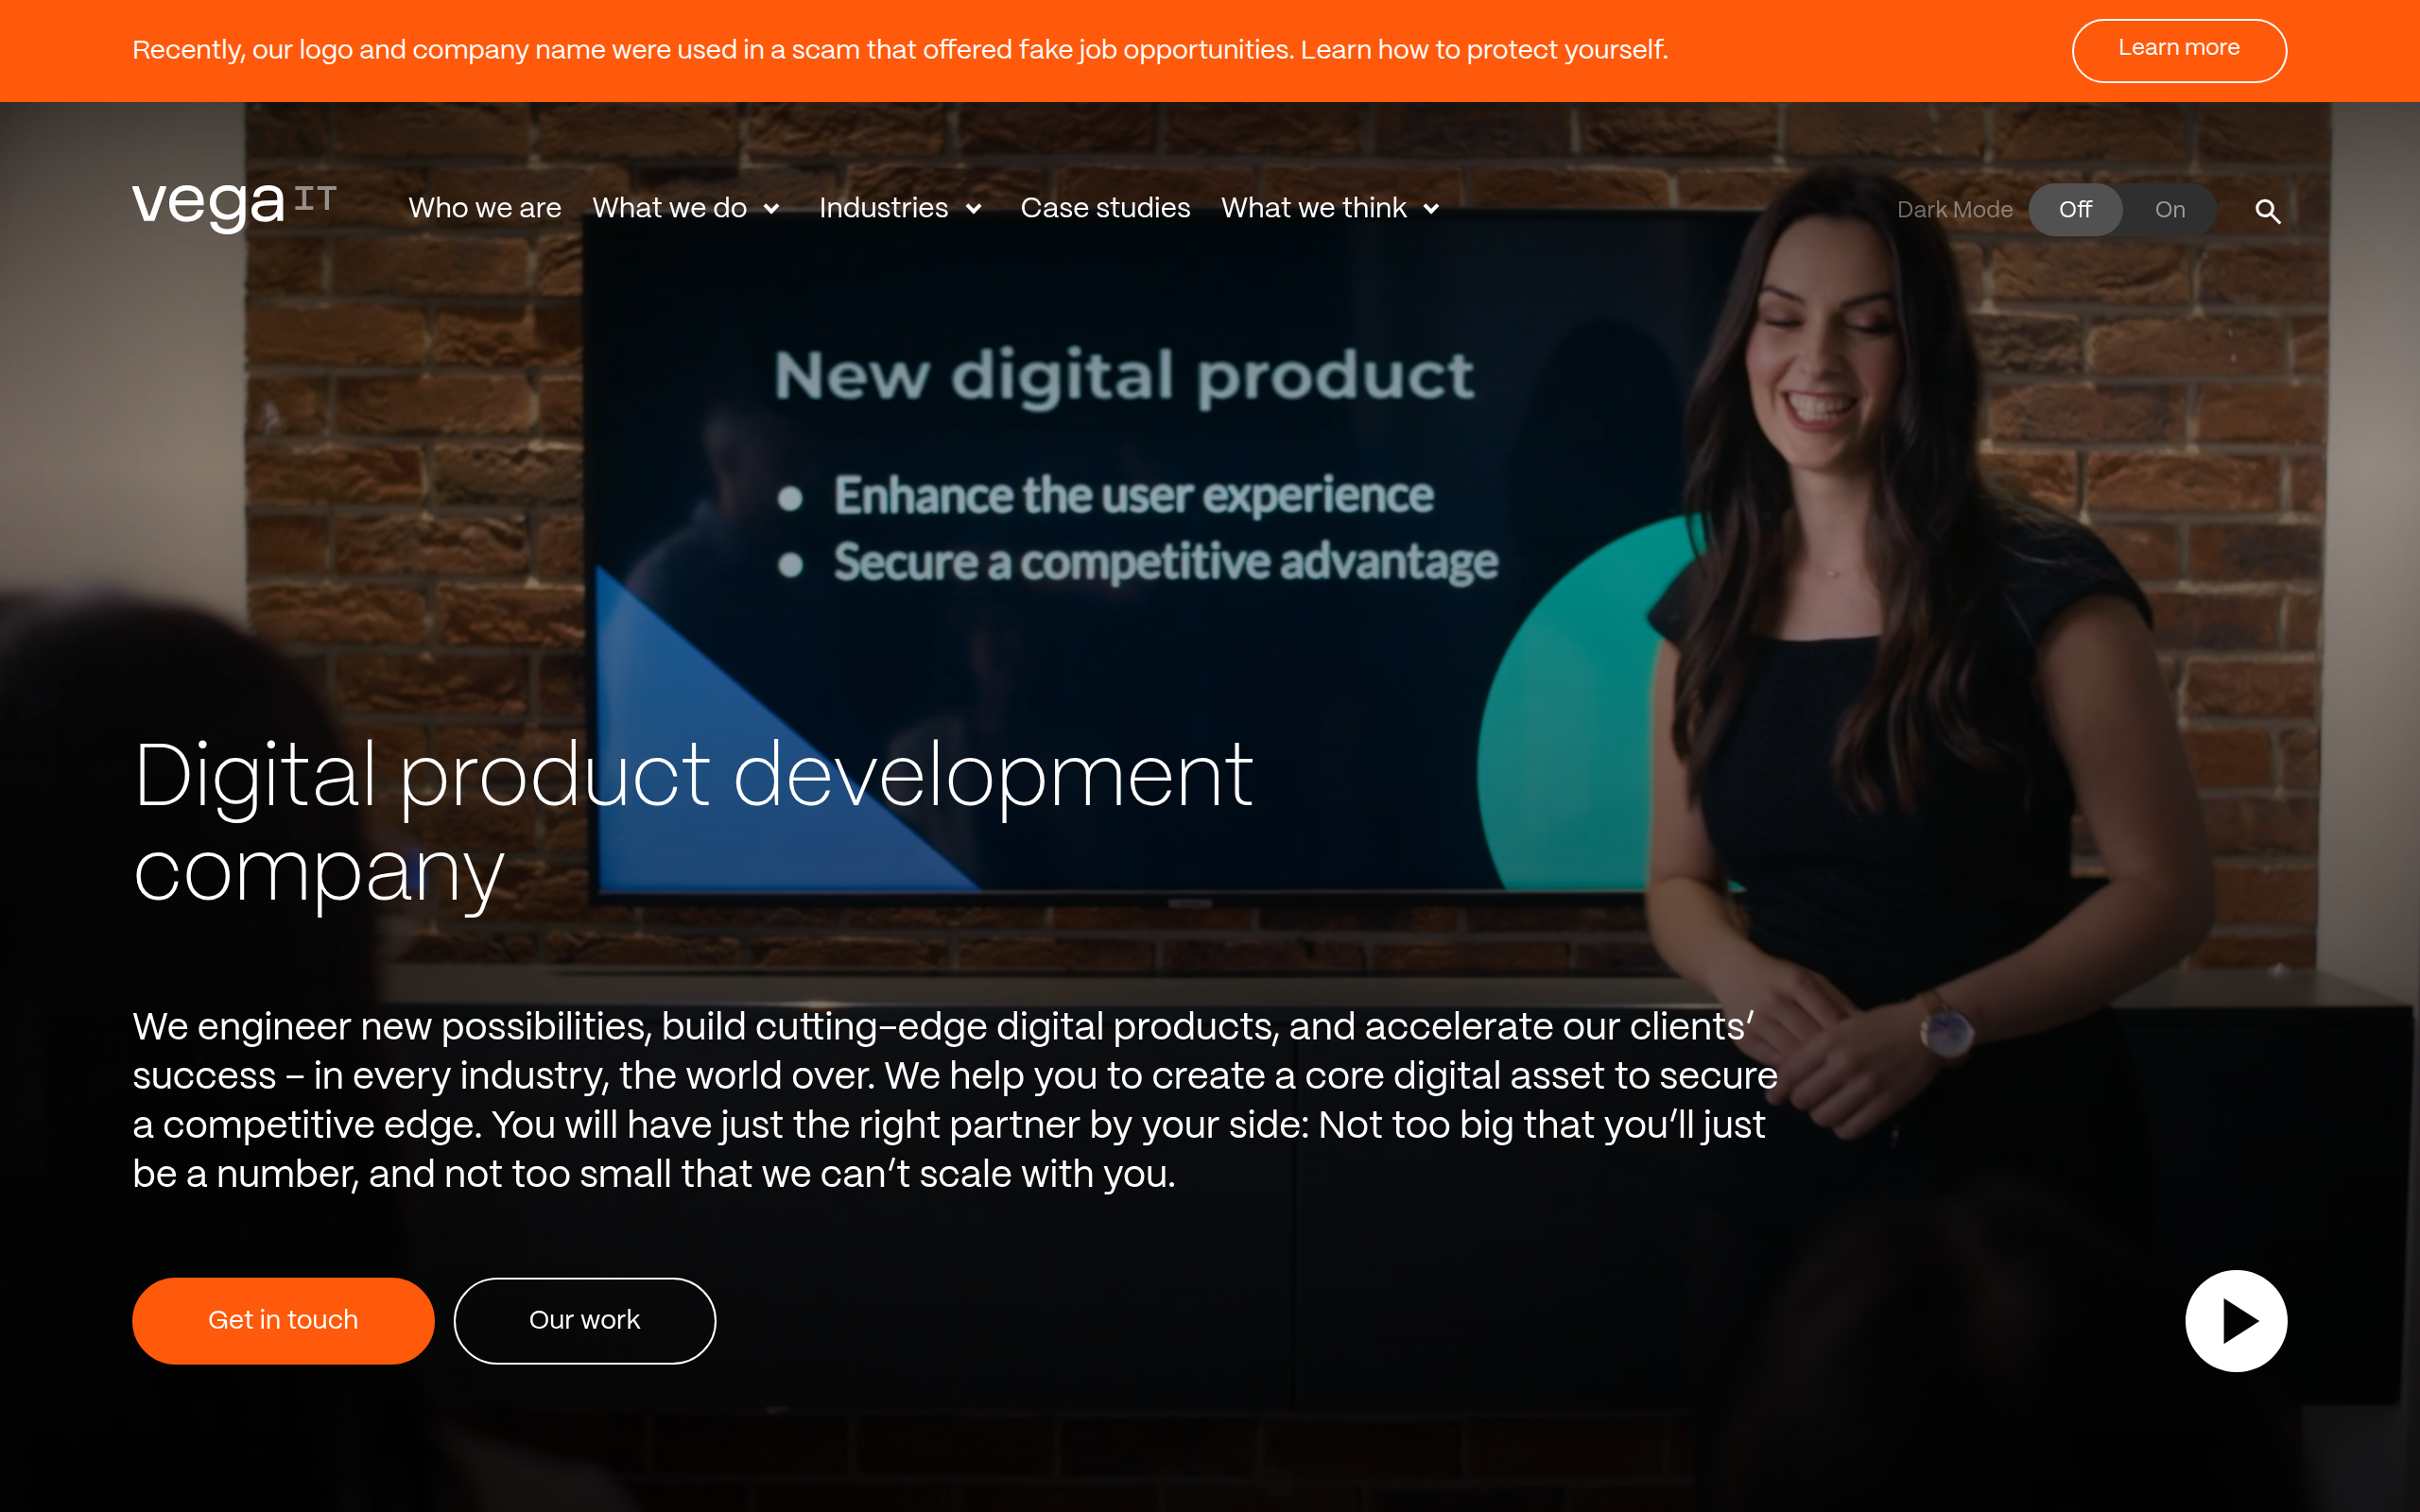Click the Digital product development company heading
This screenshot has height=1512, width=2420.
pos(692,823)
